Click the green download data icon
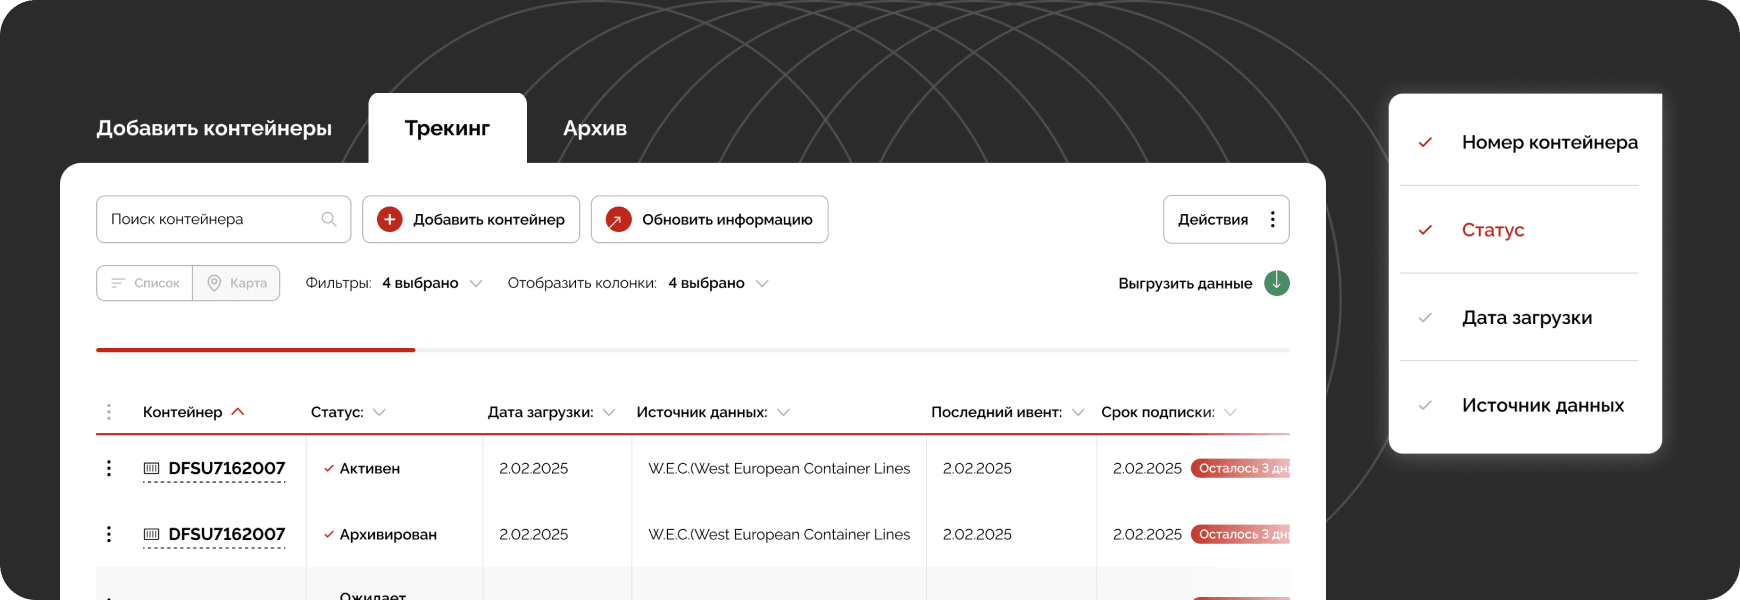Viewport: 1740px width, 600px height. click(1277, 283)
